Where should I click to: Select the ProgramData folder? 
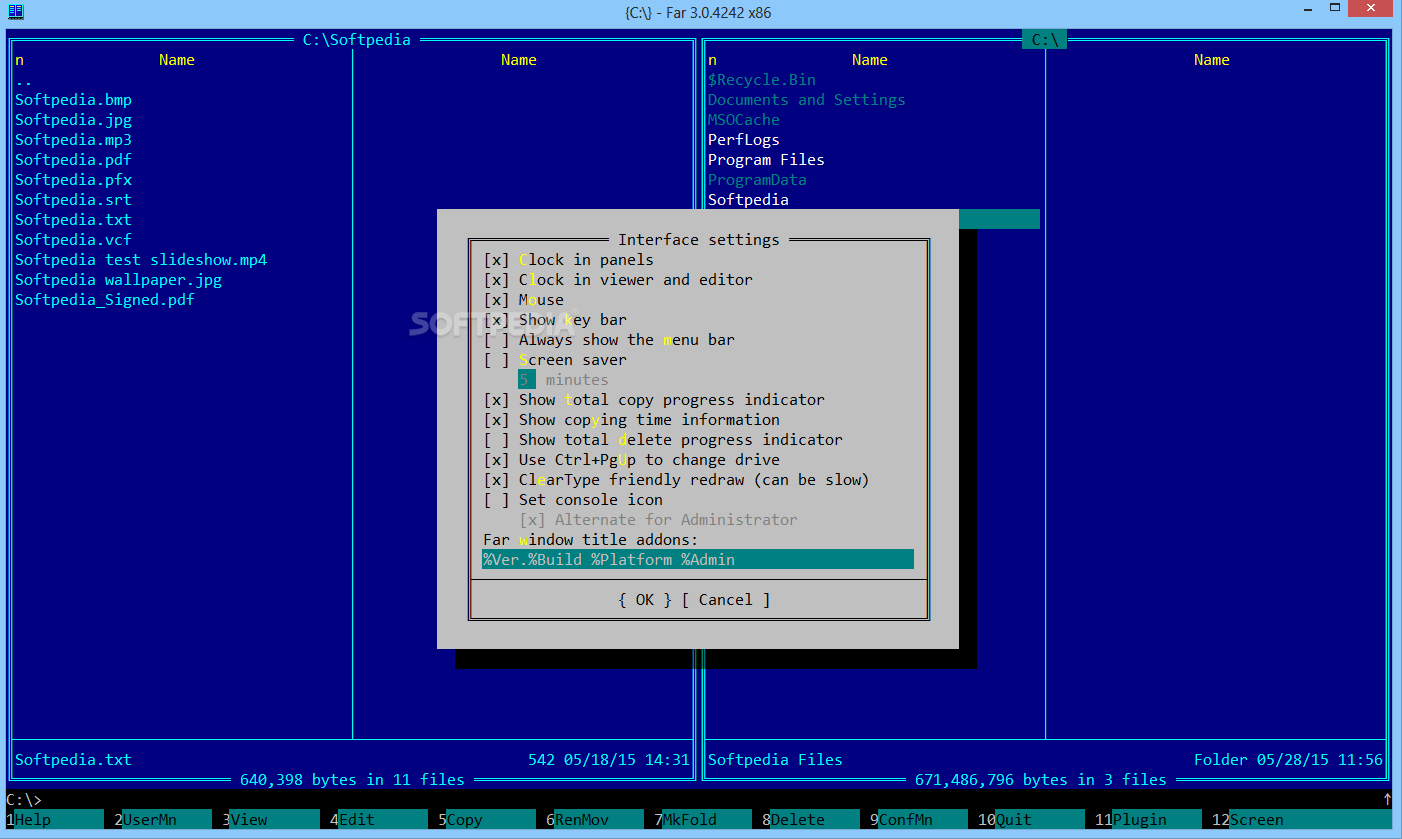[x=757, y=180]
